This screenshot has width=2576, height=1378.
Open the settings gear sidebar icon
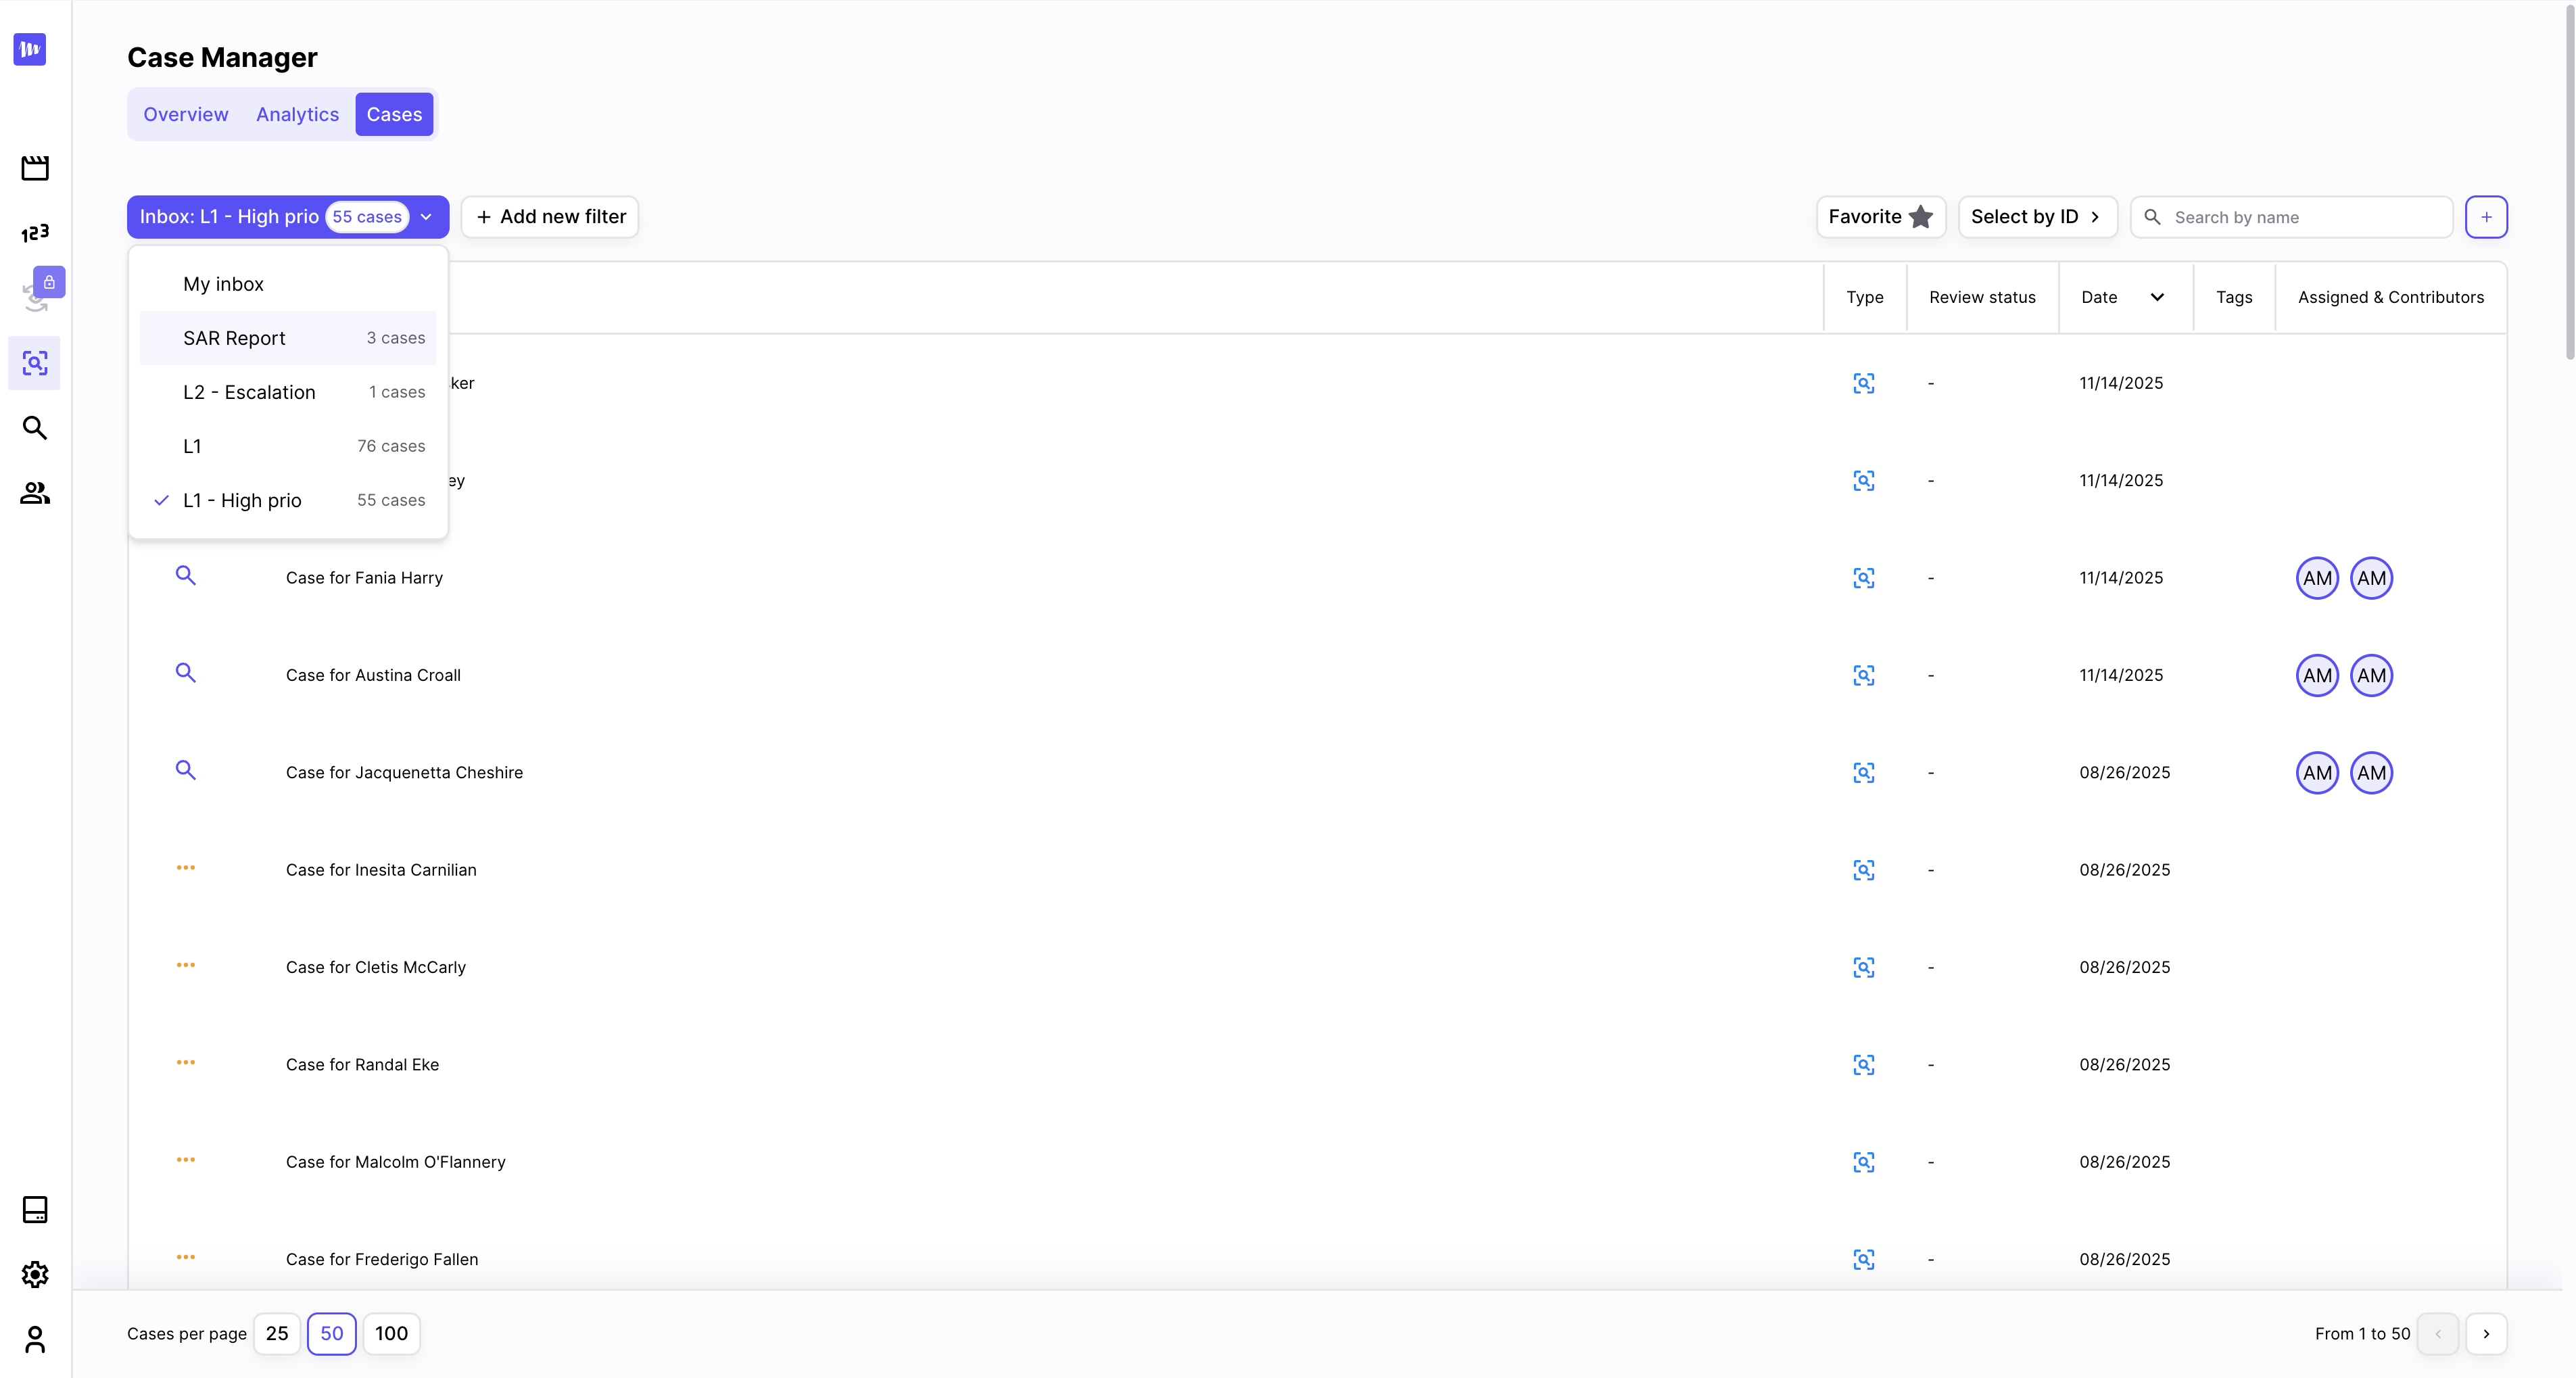35,1274
